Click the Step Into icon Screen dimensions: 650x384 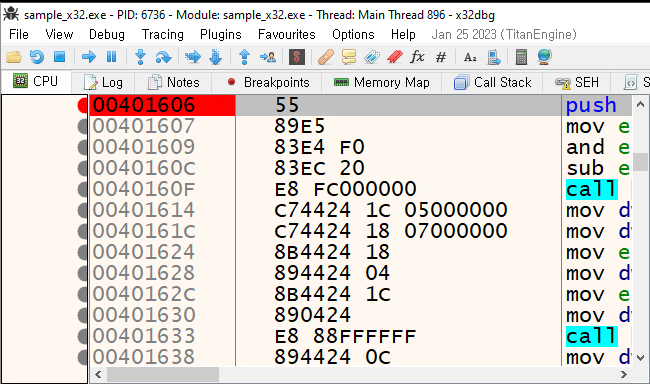pos(141,57)
